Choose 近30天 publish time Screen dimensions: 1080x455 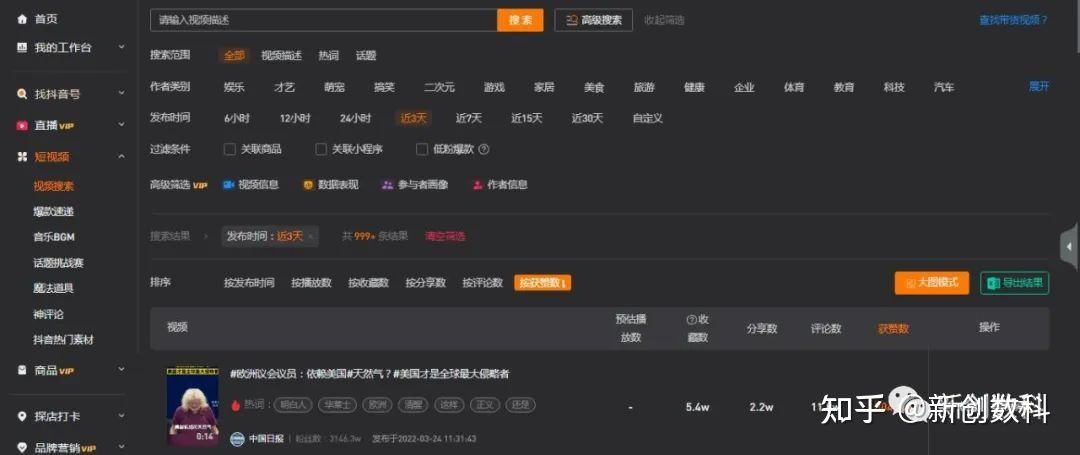click(587, 118)
